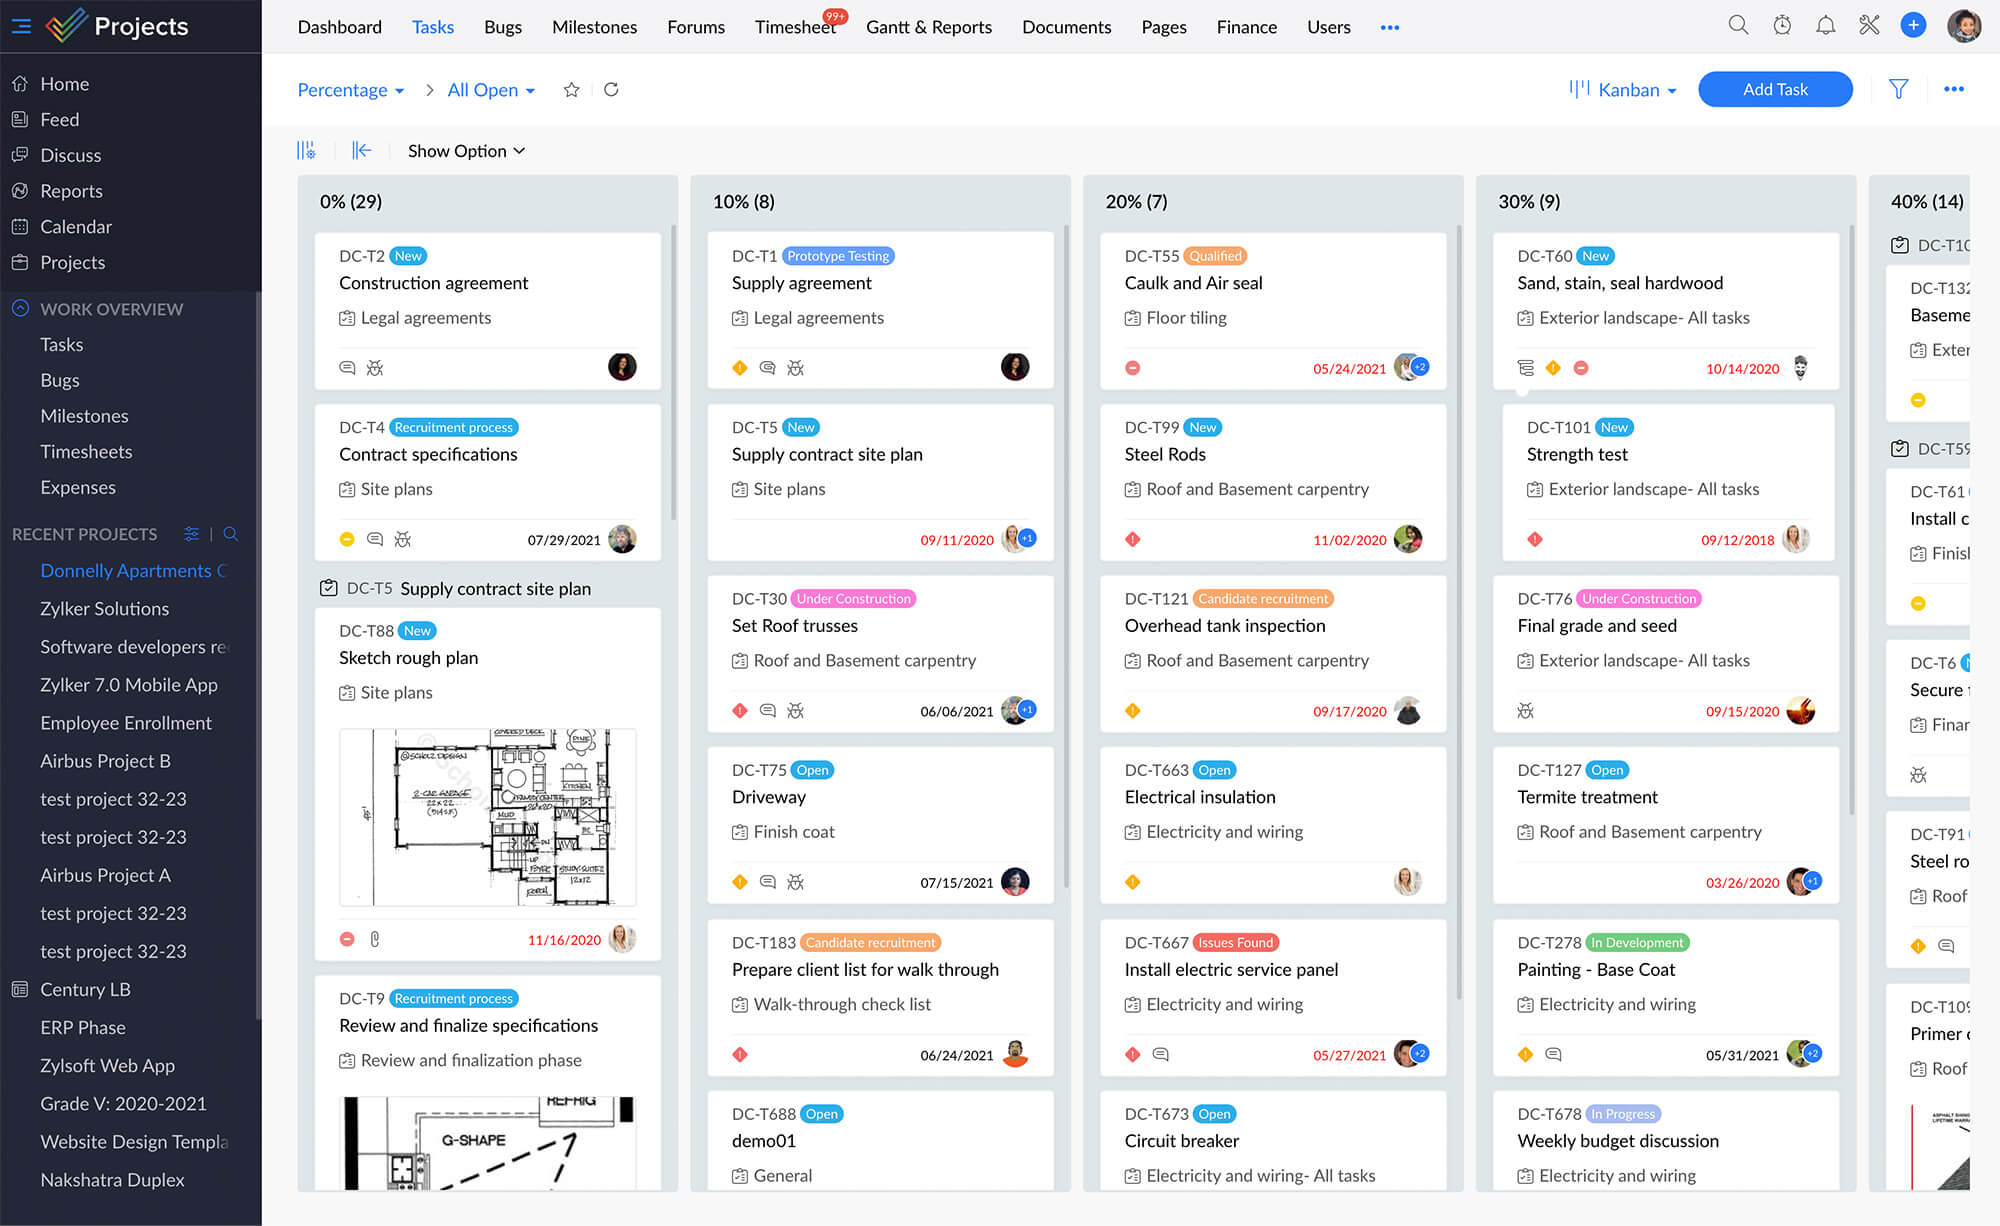Toggle the hamburger sidebar menu
The width and height of the screenshot is (2000, 1226).
pos(21,26)
